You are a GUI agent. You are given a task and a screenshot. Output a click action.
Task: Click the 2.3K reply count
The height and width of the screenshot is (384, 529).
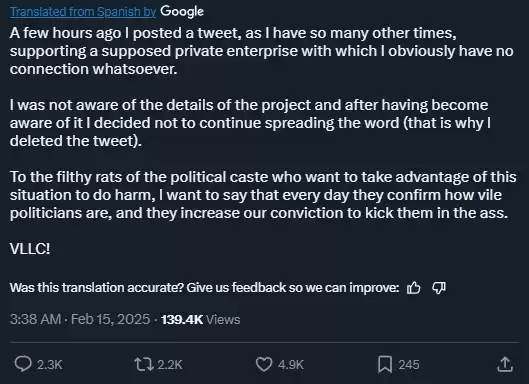click(50, 365)
